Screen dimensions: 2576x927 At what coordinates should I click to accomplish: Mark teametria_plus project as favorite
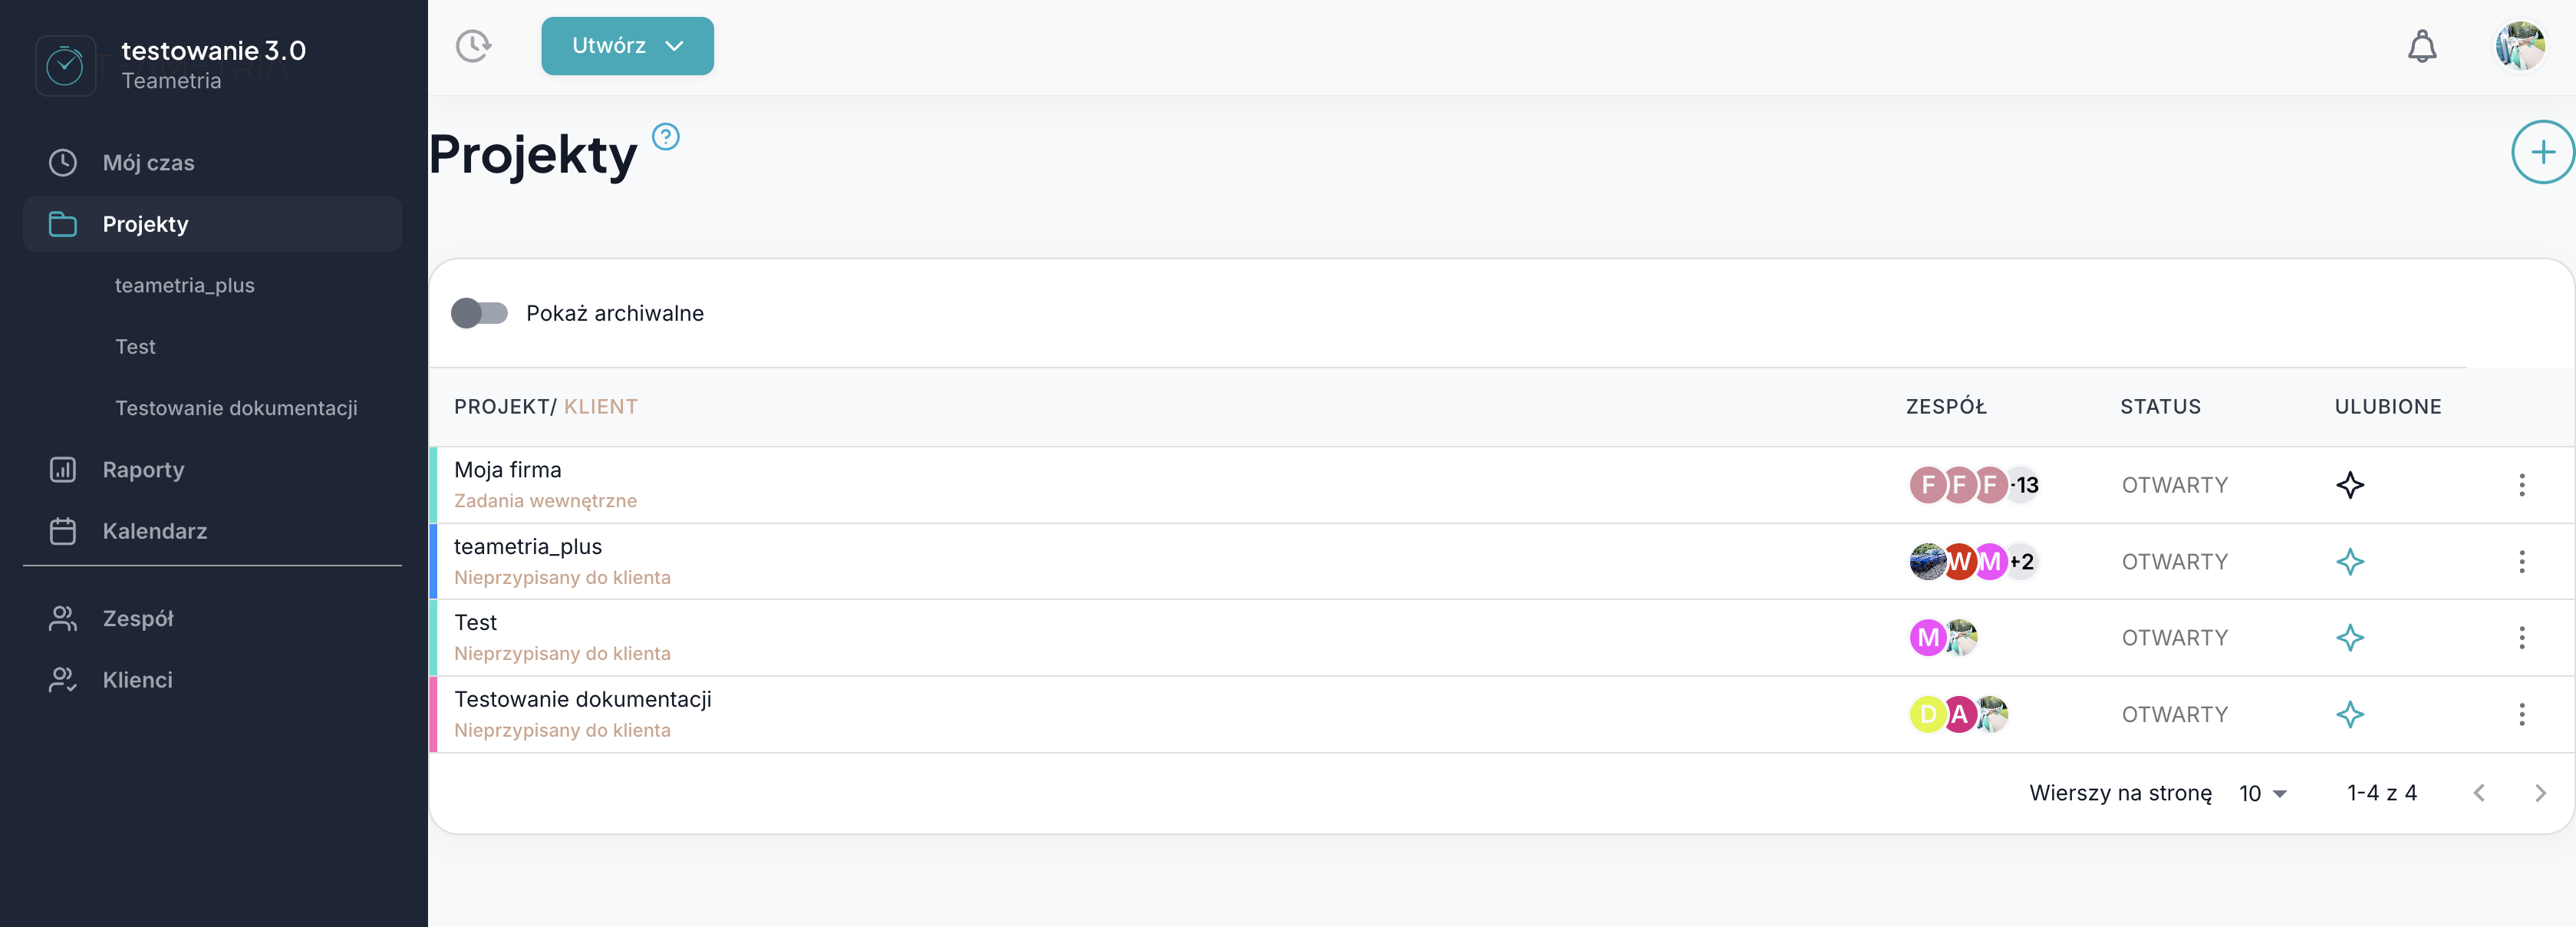[x=2350, y=562]
